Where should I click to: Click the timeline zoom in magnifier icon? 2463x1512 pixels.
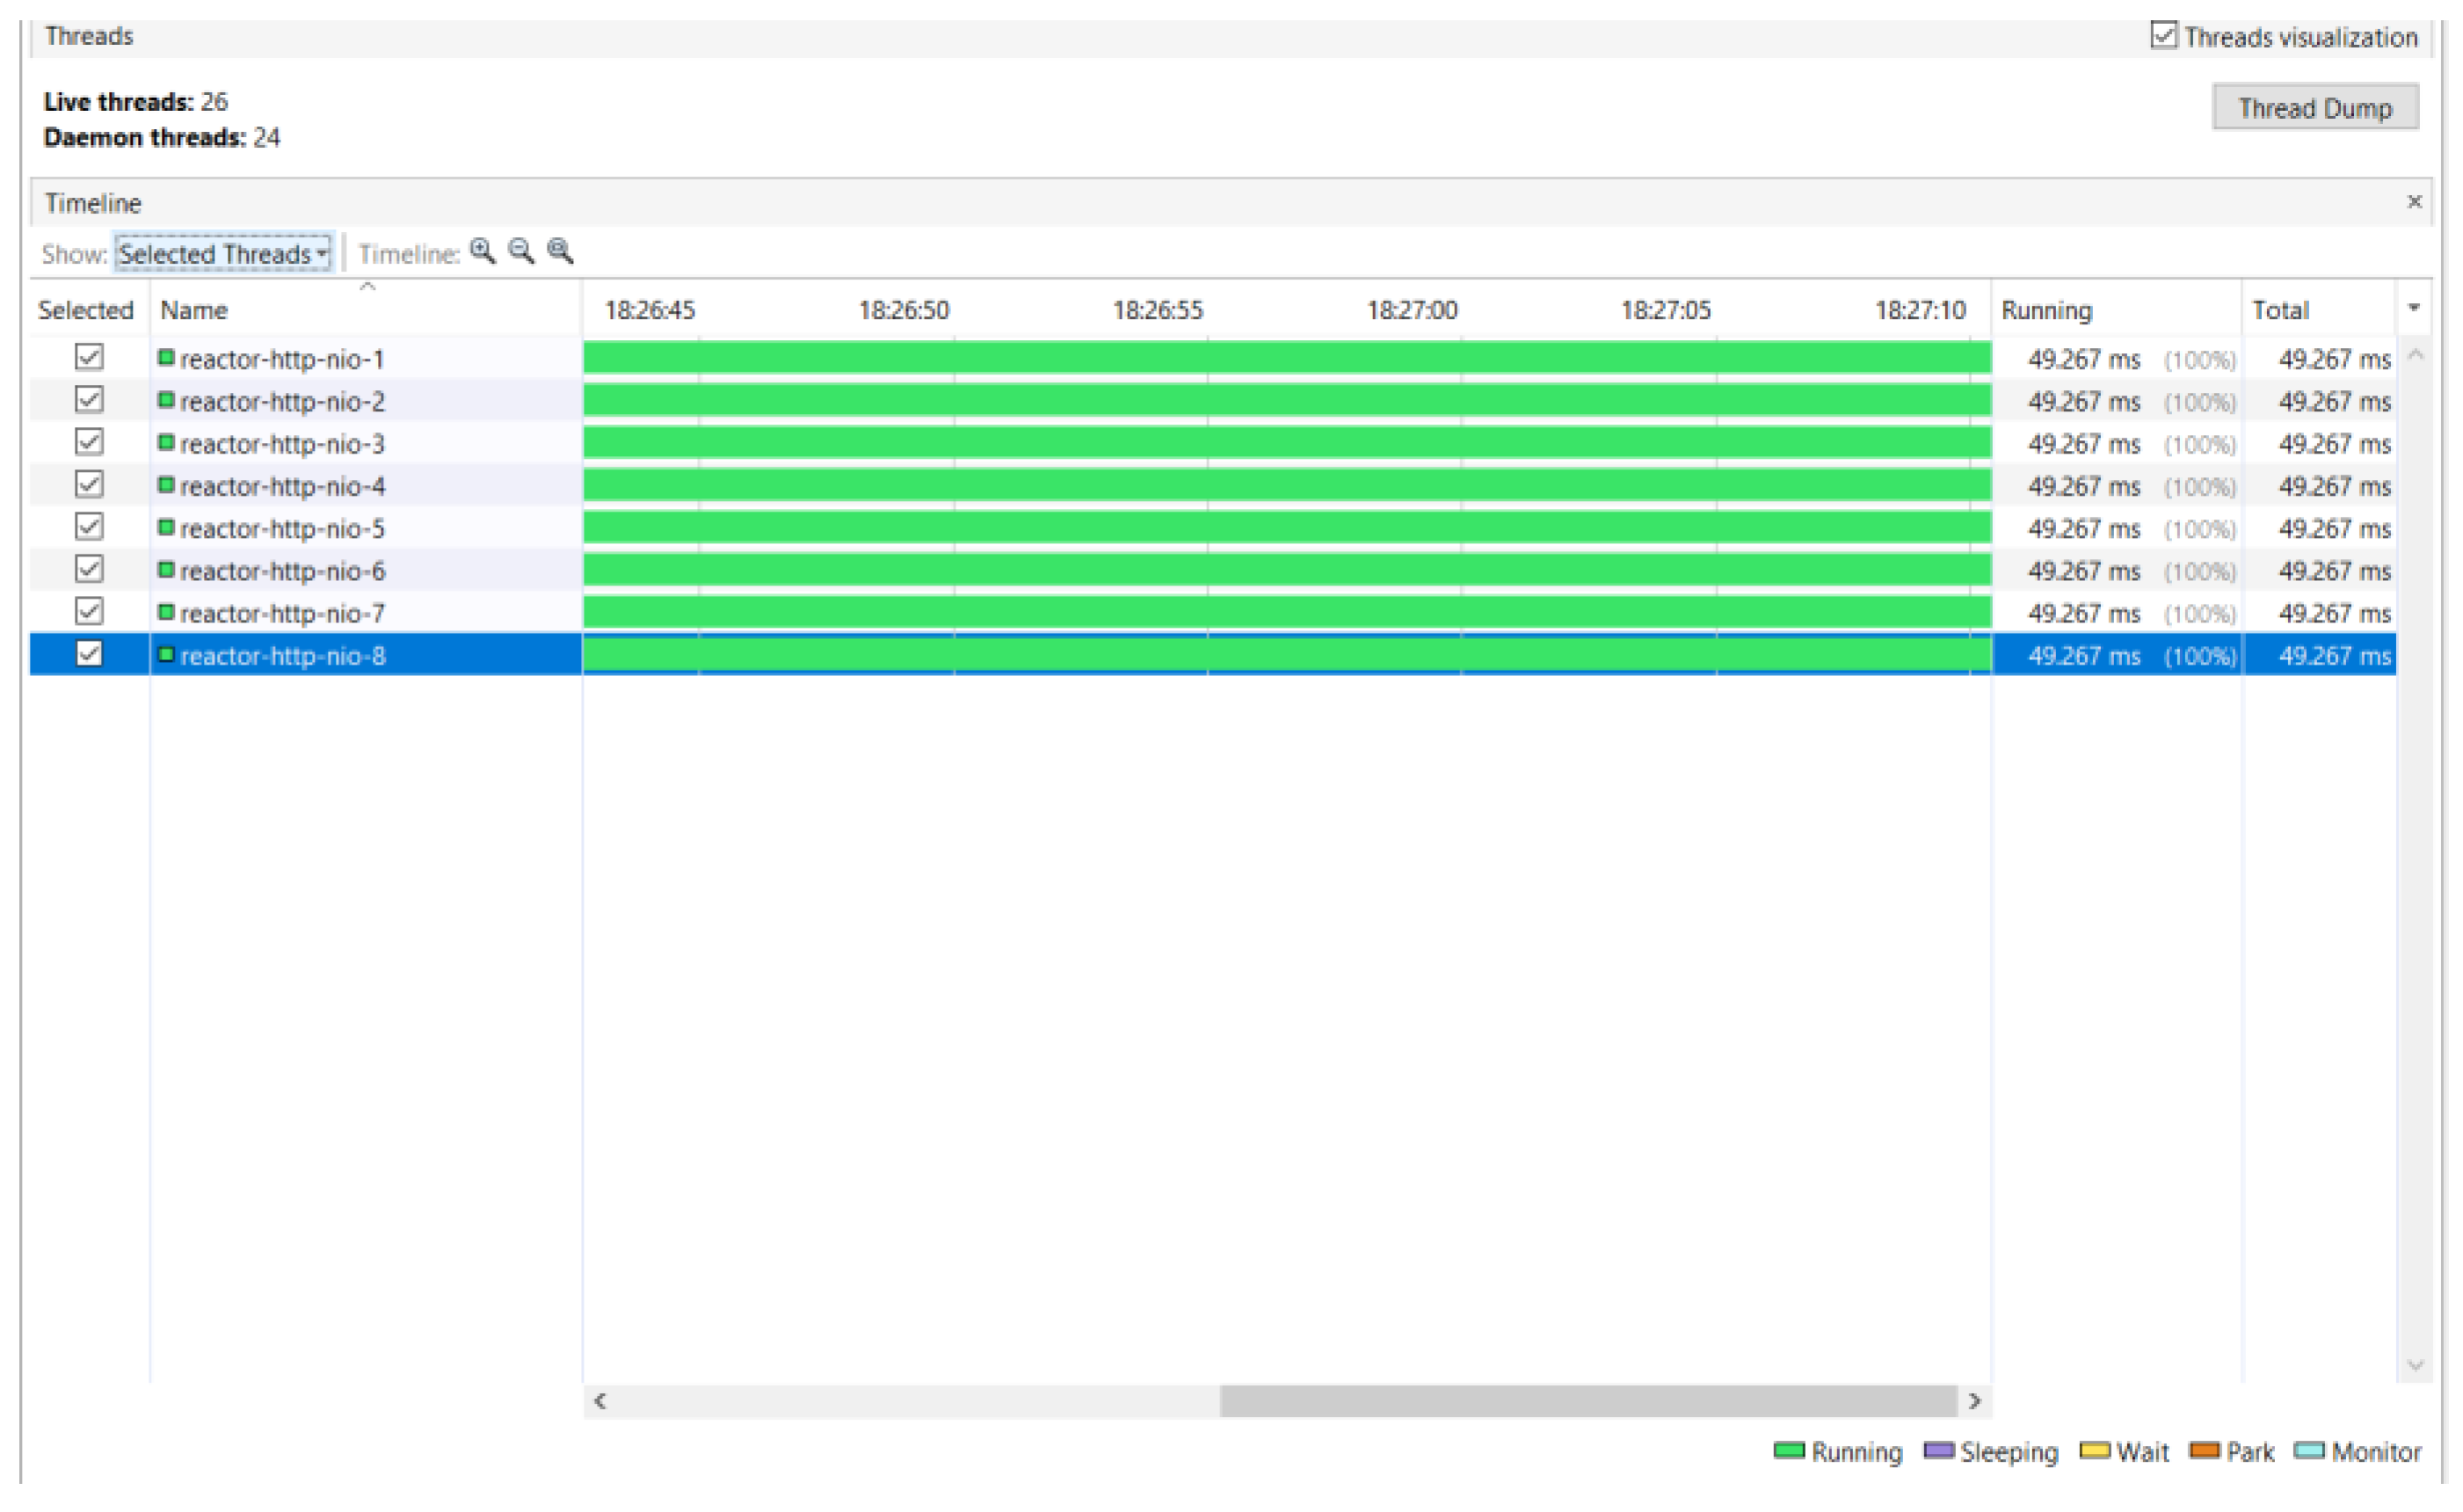[x=482, y=251]
